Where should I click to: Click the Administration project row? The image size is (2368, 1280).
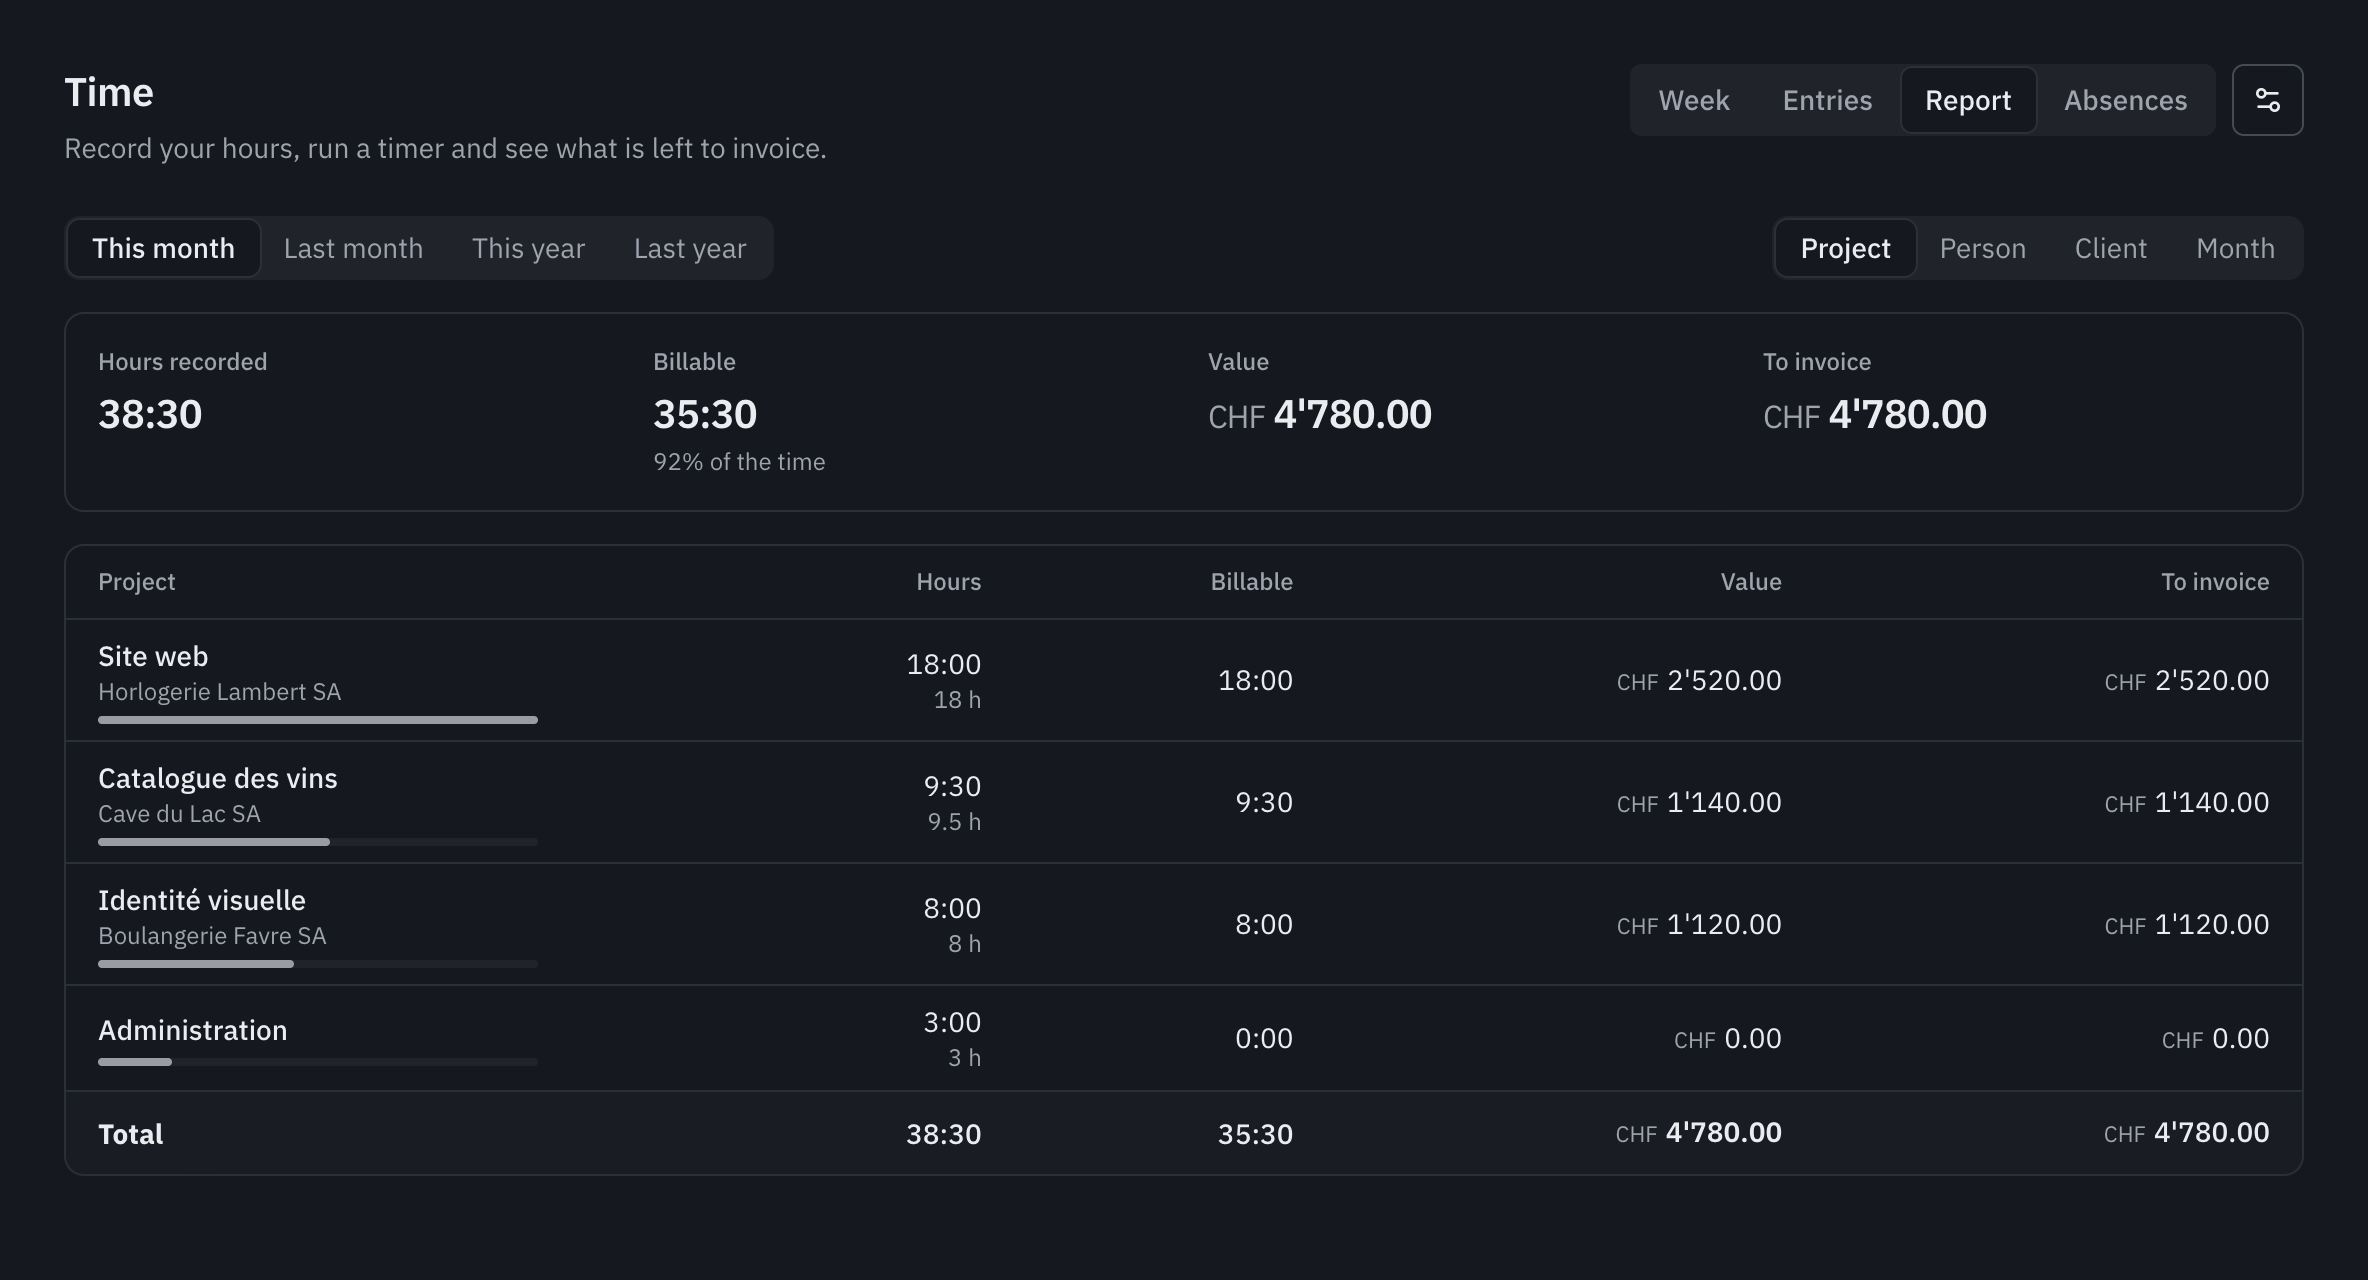pos(1184,1038)
